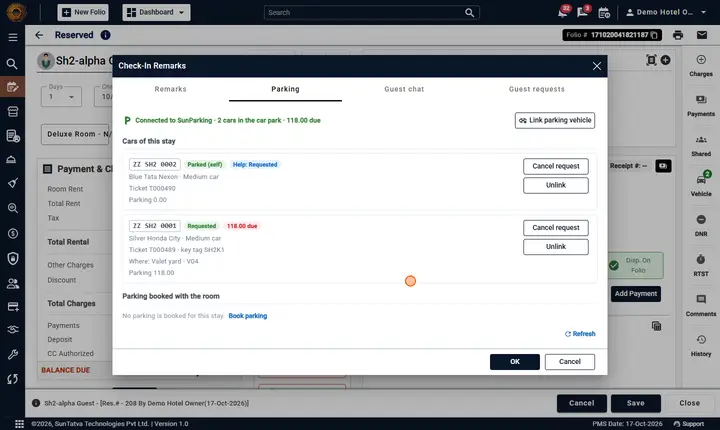Click the info icon next to Reserved
Image resolution: width=720 pixels, height=430 pixels.
106,35
